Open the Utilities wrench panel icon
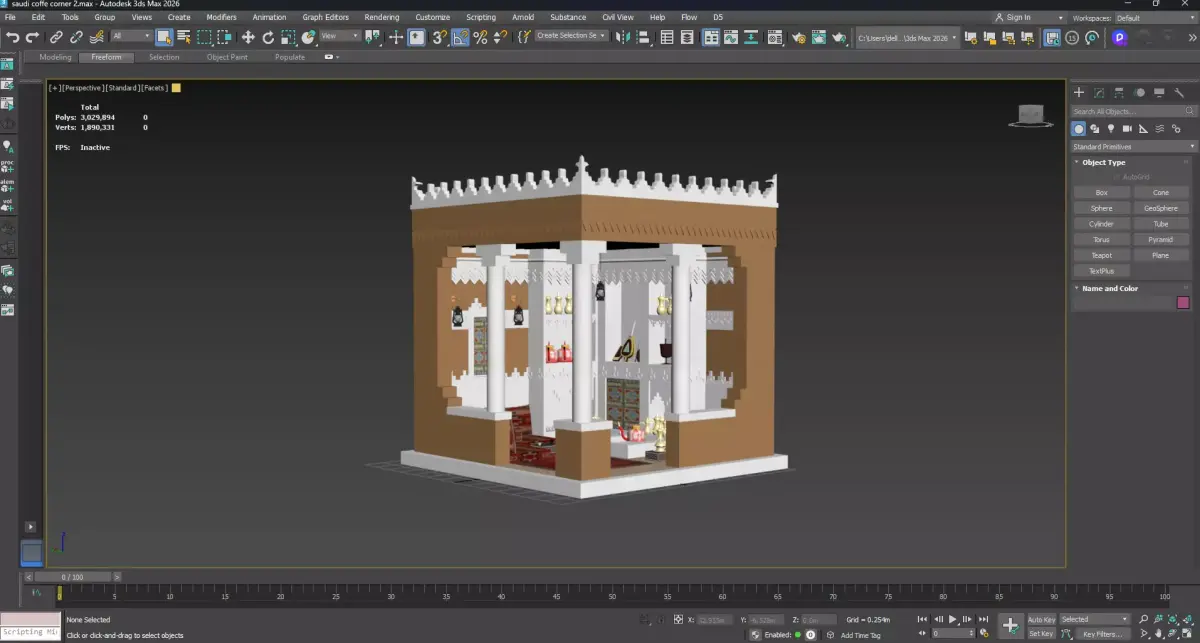The height and width of the screenshot is (643, 1200). pyautogui.click(x=1179, y=92)
